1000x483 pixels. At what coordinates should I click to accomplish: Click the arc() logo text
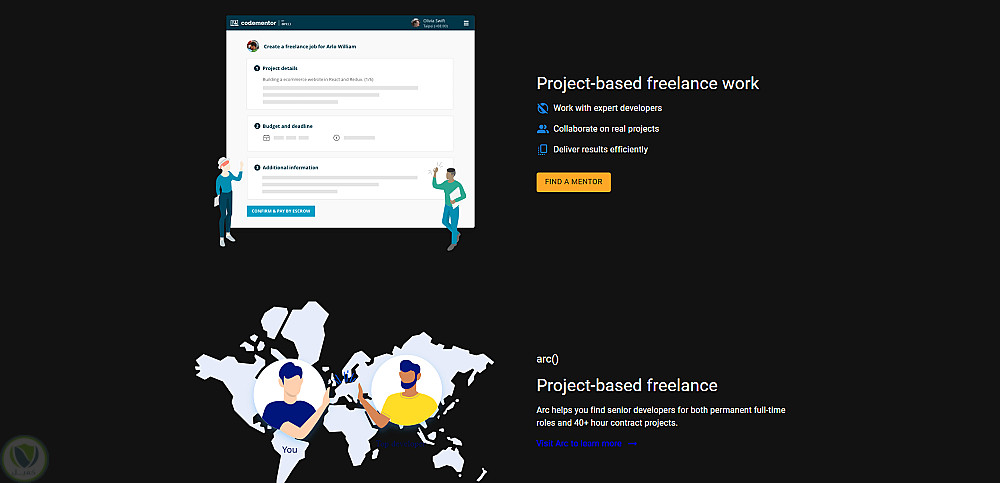click(x=547, y=359)
